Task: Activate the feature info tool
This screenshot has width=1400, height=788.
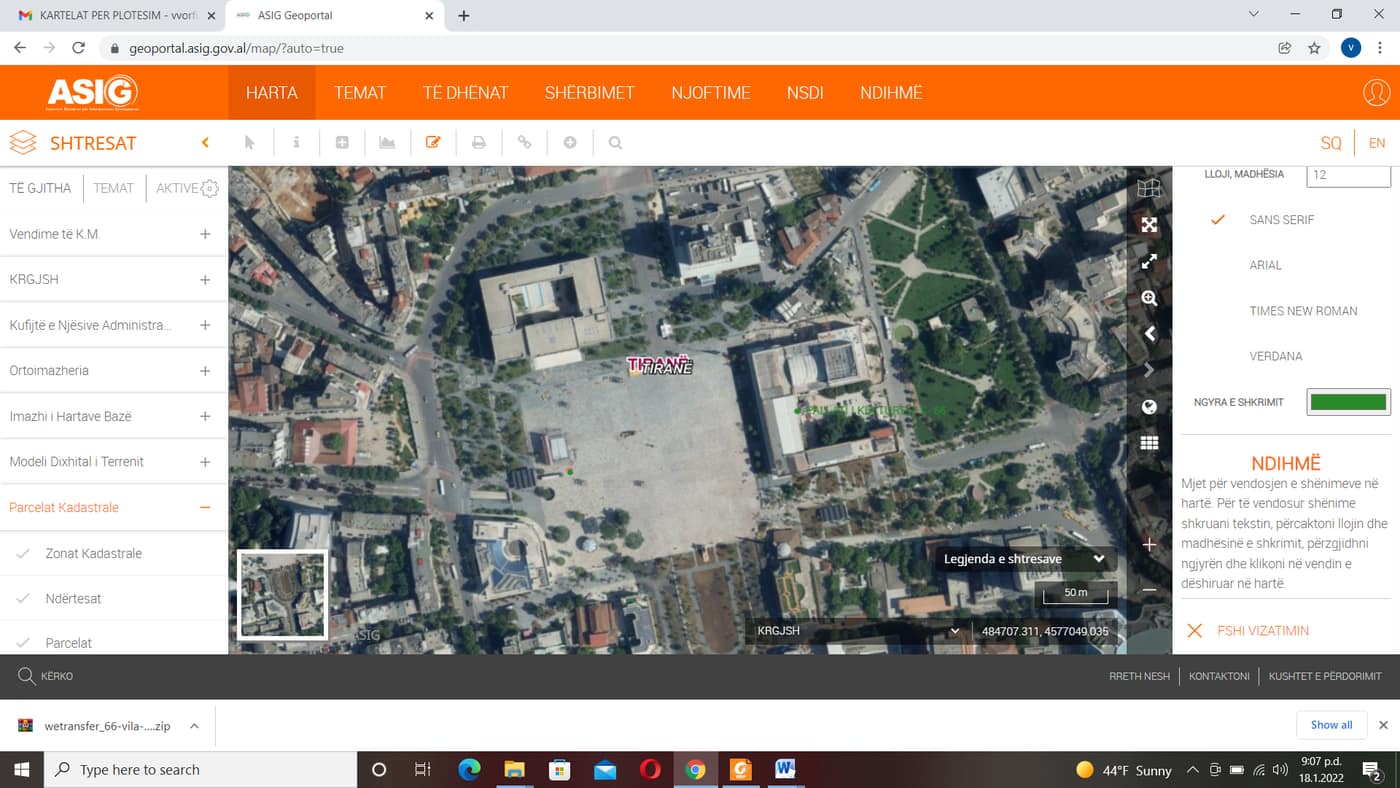Action: click(296, 143)
